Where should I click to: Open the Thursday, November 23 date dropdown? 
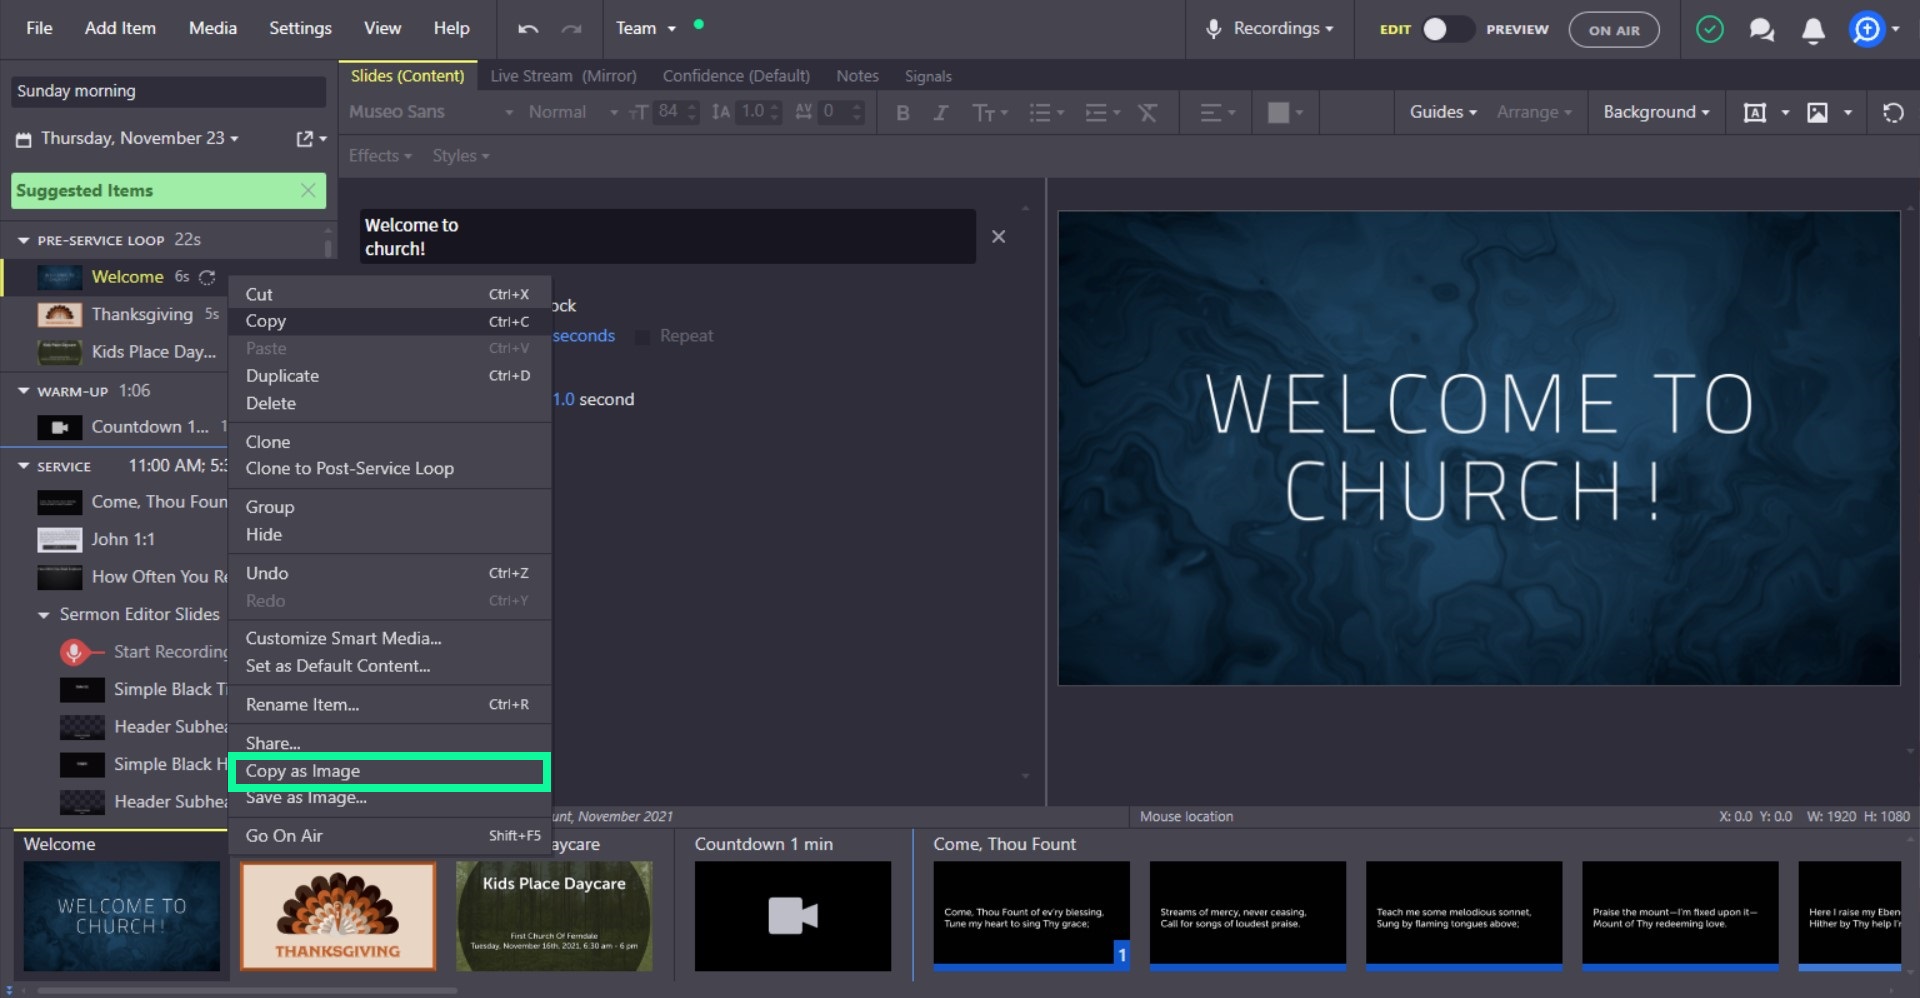coord(140,139)
